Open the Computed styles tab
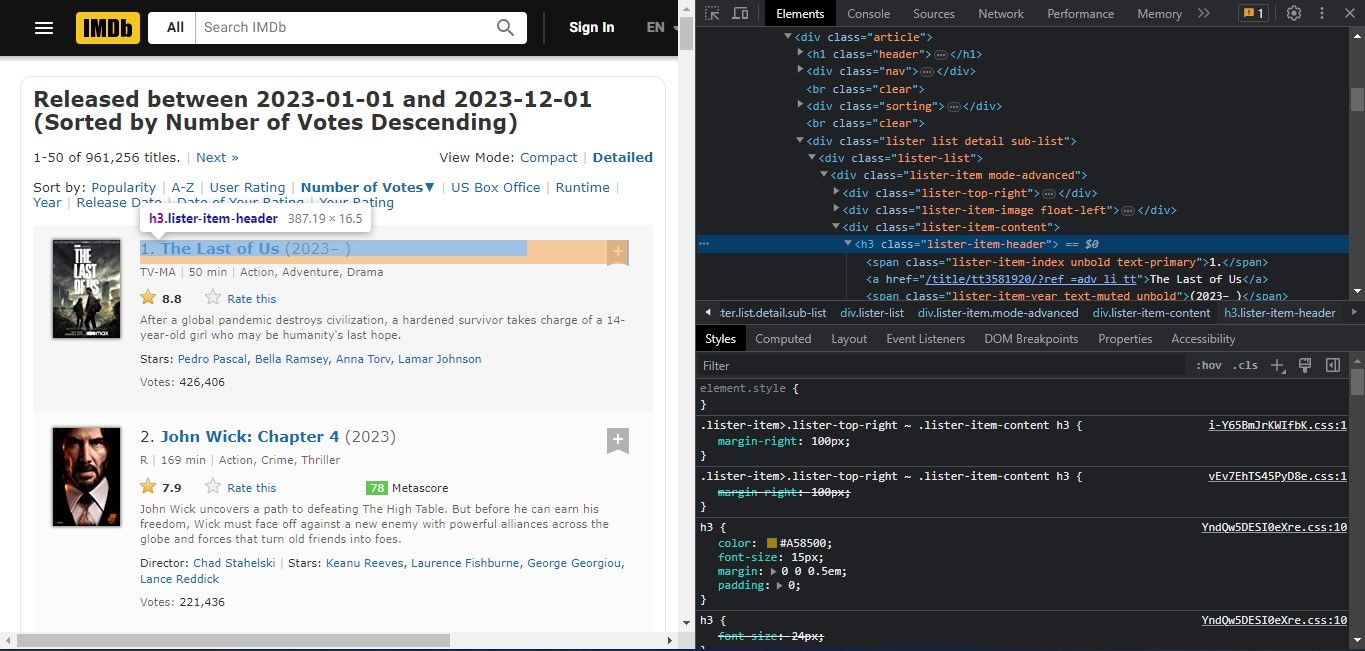1365x651 pixels. point(783,339)
